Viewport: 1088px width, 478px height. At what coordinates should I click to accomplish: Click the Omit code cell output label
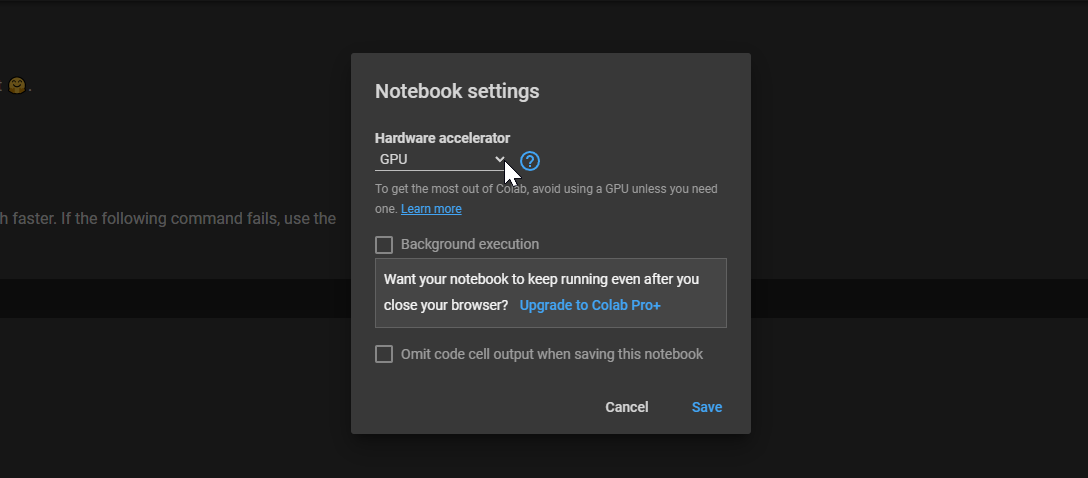(551, 354)
